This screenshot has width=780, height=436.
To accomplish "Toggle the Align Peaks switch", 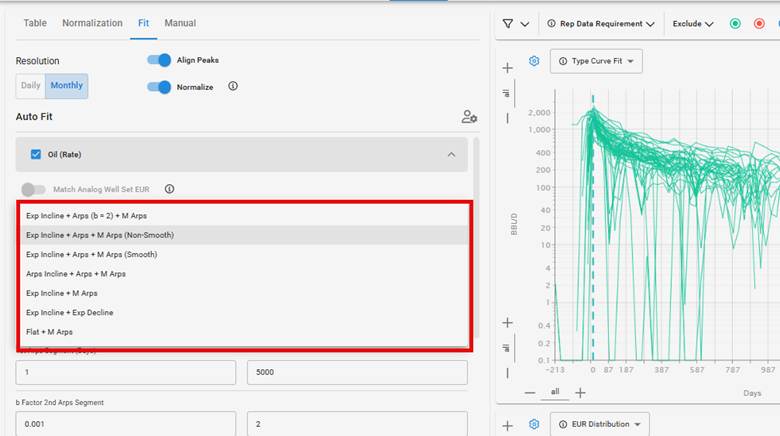I will point(159,60).
